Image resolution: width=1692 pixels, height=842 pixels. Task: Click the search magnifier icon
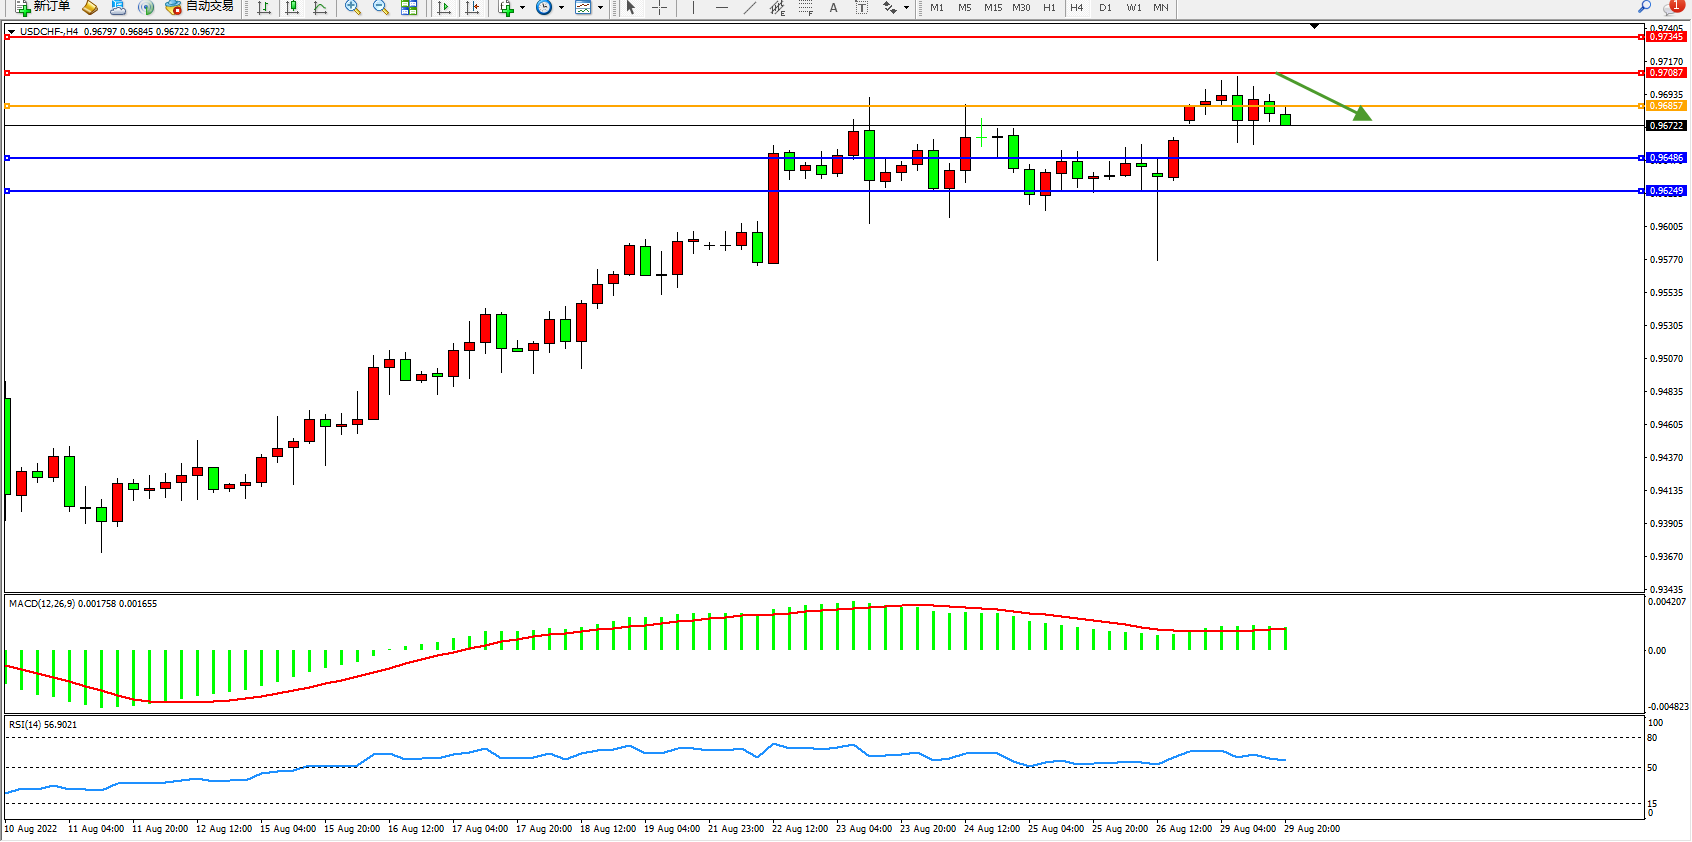[1644, 7]
